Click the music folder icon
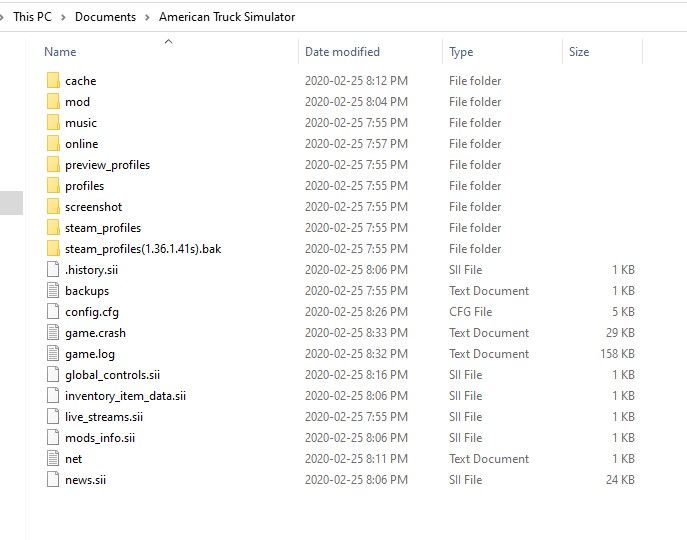687x540 pixels. (53, 123)
